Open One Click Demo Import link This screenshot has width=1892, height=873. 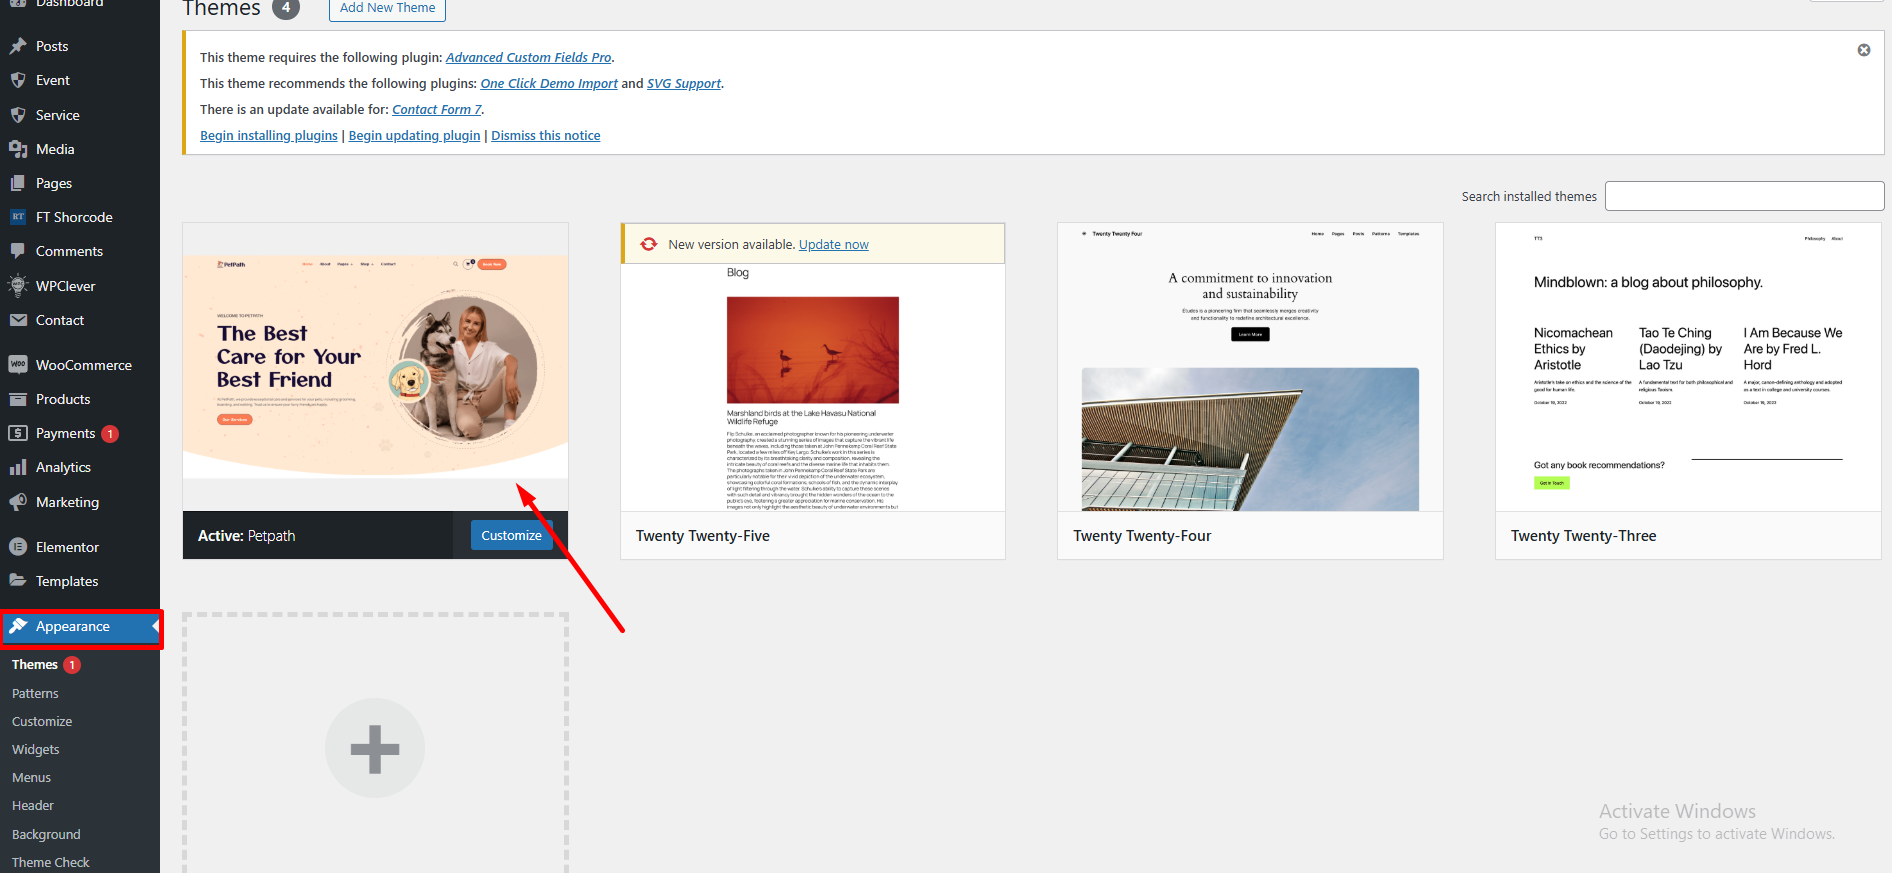point(549,83)
